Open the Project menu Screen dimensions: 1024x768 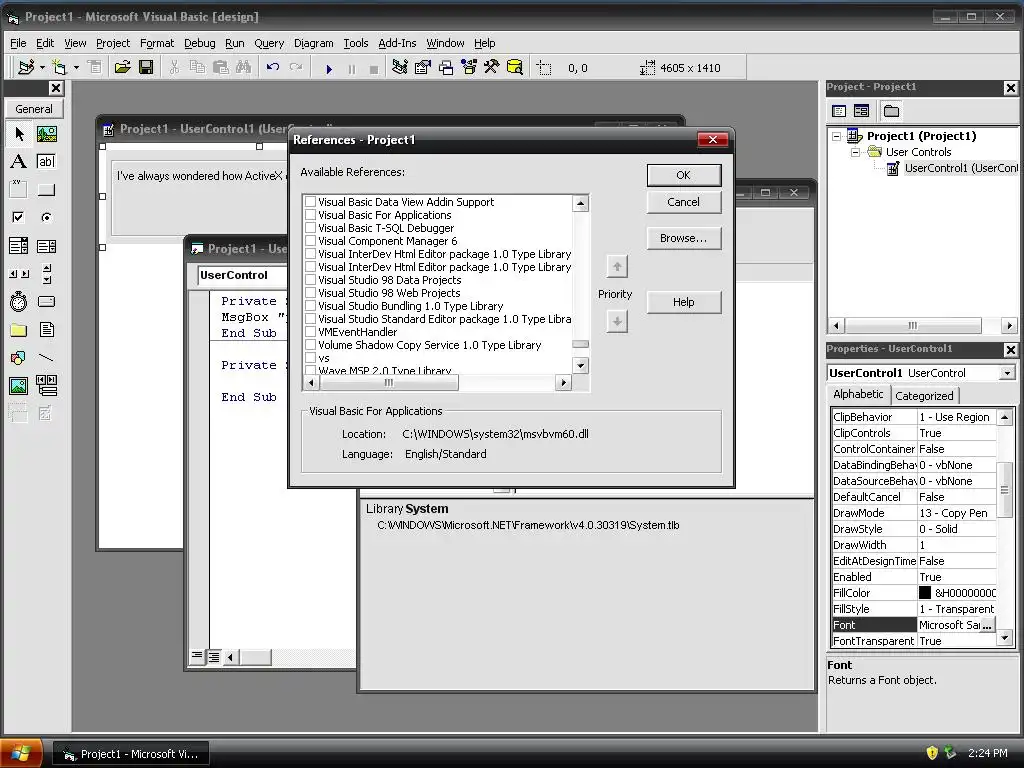[113, 43]
